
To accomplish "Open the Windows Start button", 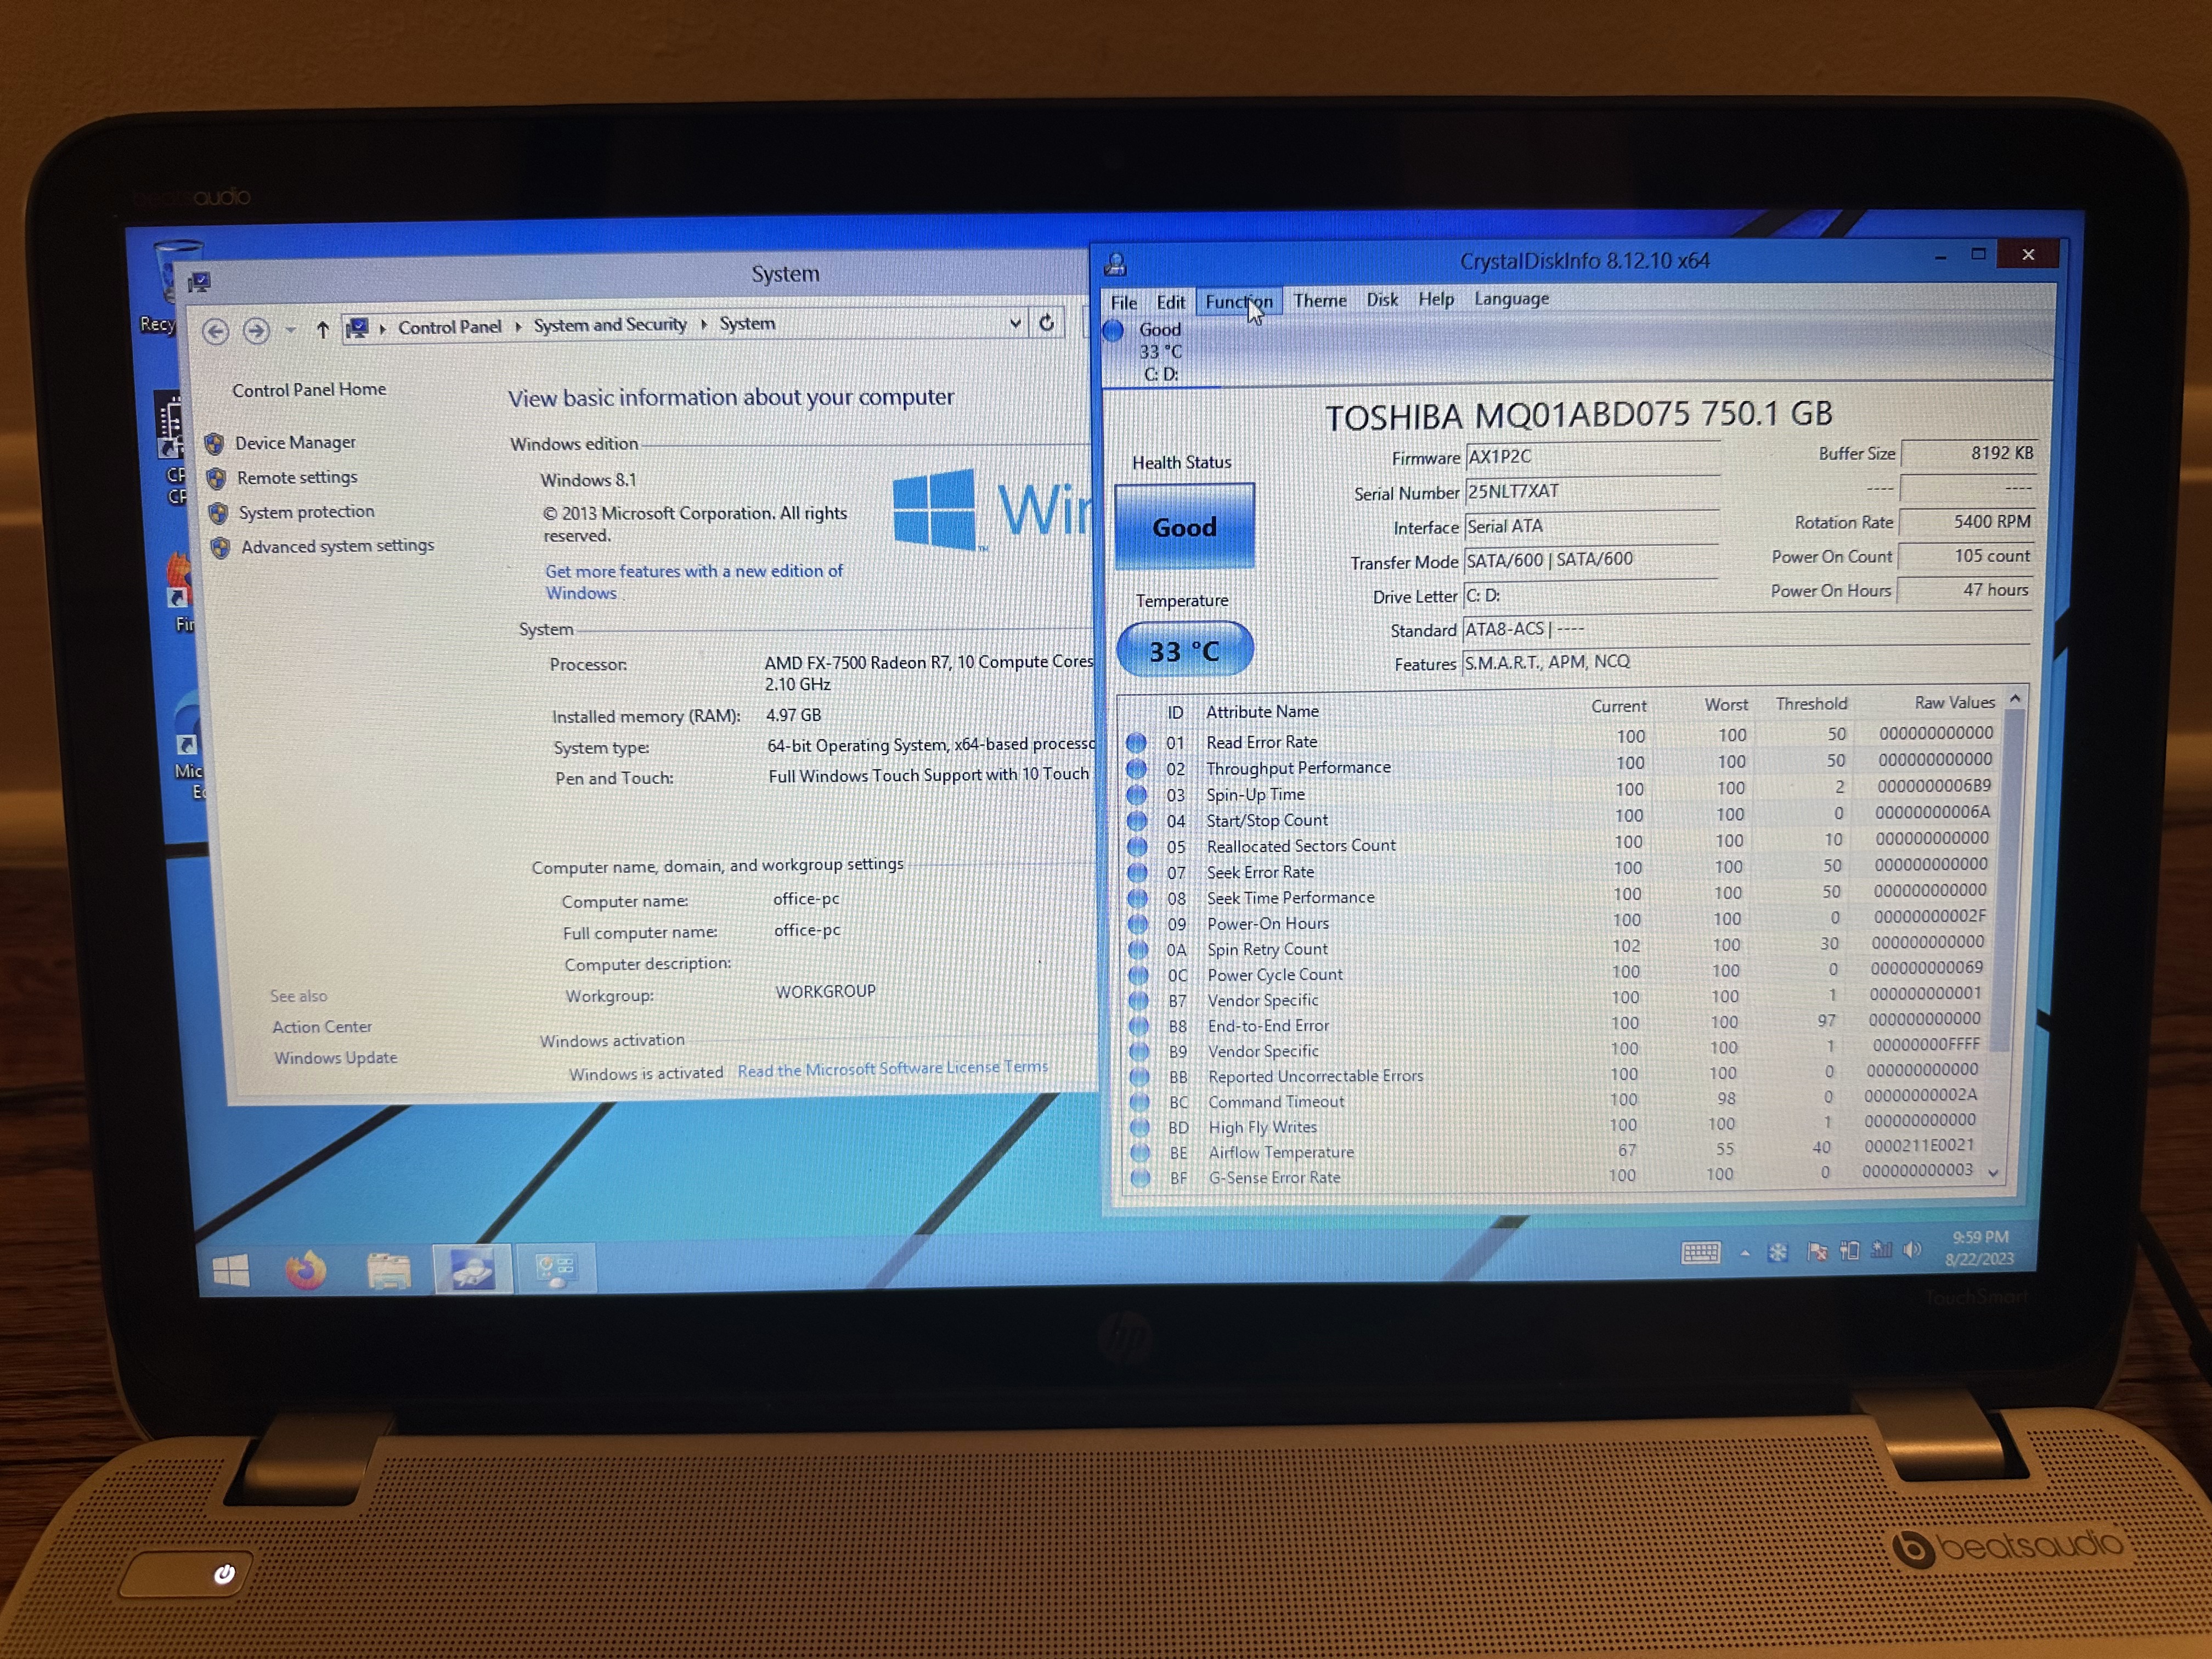I will [x=231, y=1272].
